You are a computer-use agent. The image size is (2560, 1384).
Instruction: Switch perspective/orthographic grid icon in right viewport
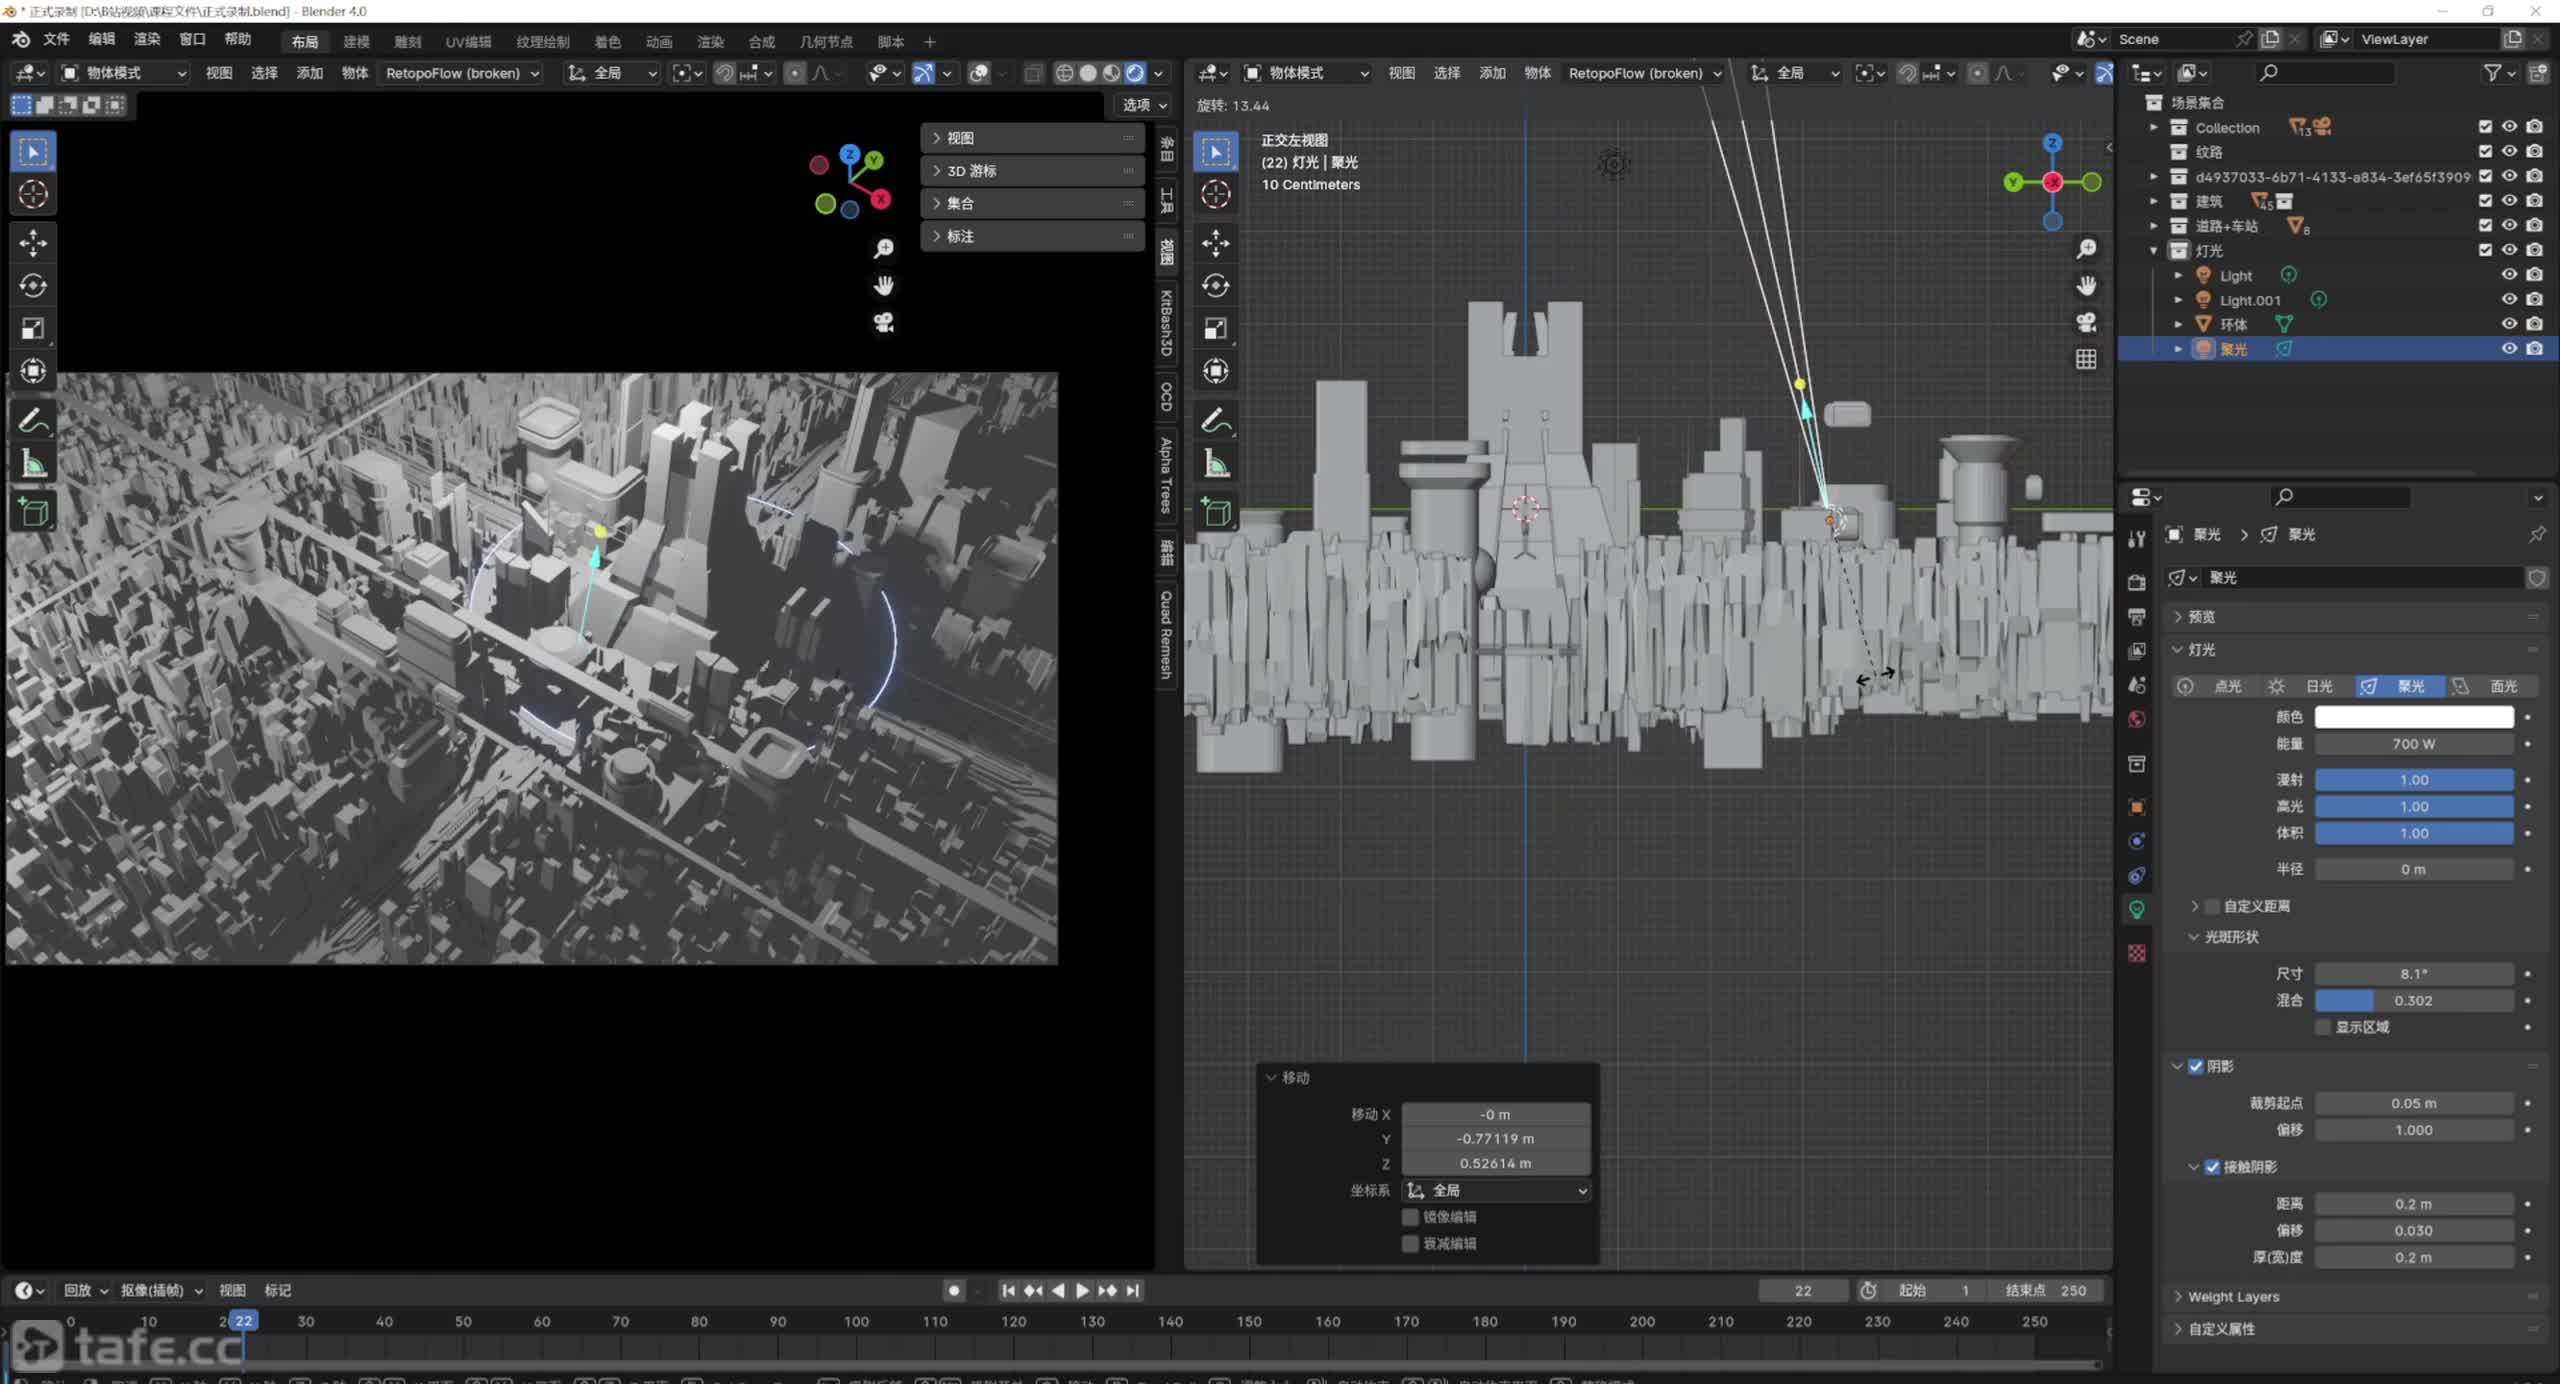tap(2086, 359)
